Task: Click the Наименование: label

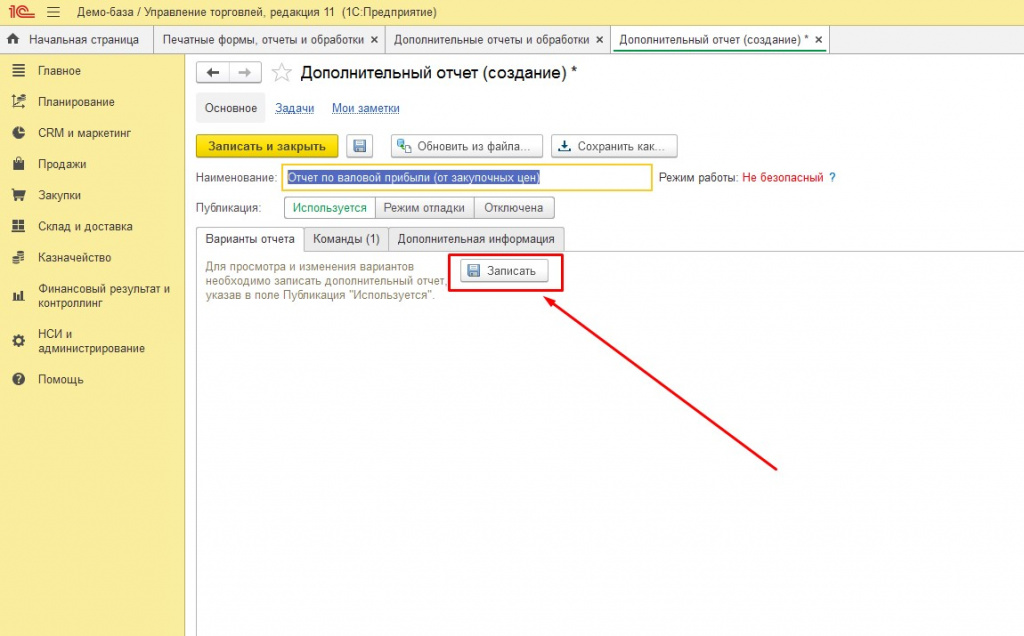Action: 236,178
